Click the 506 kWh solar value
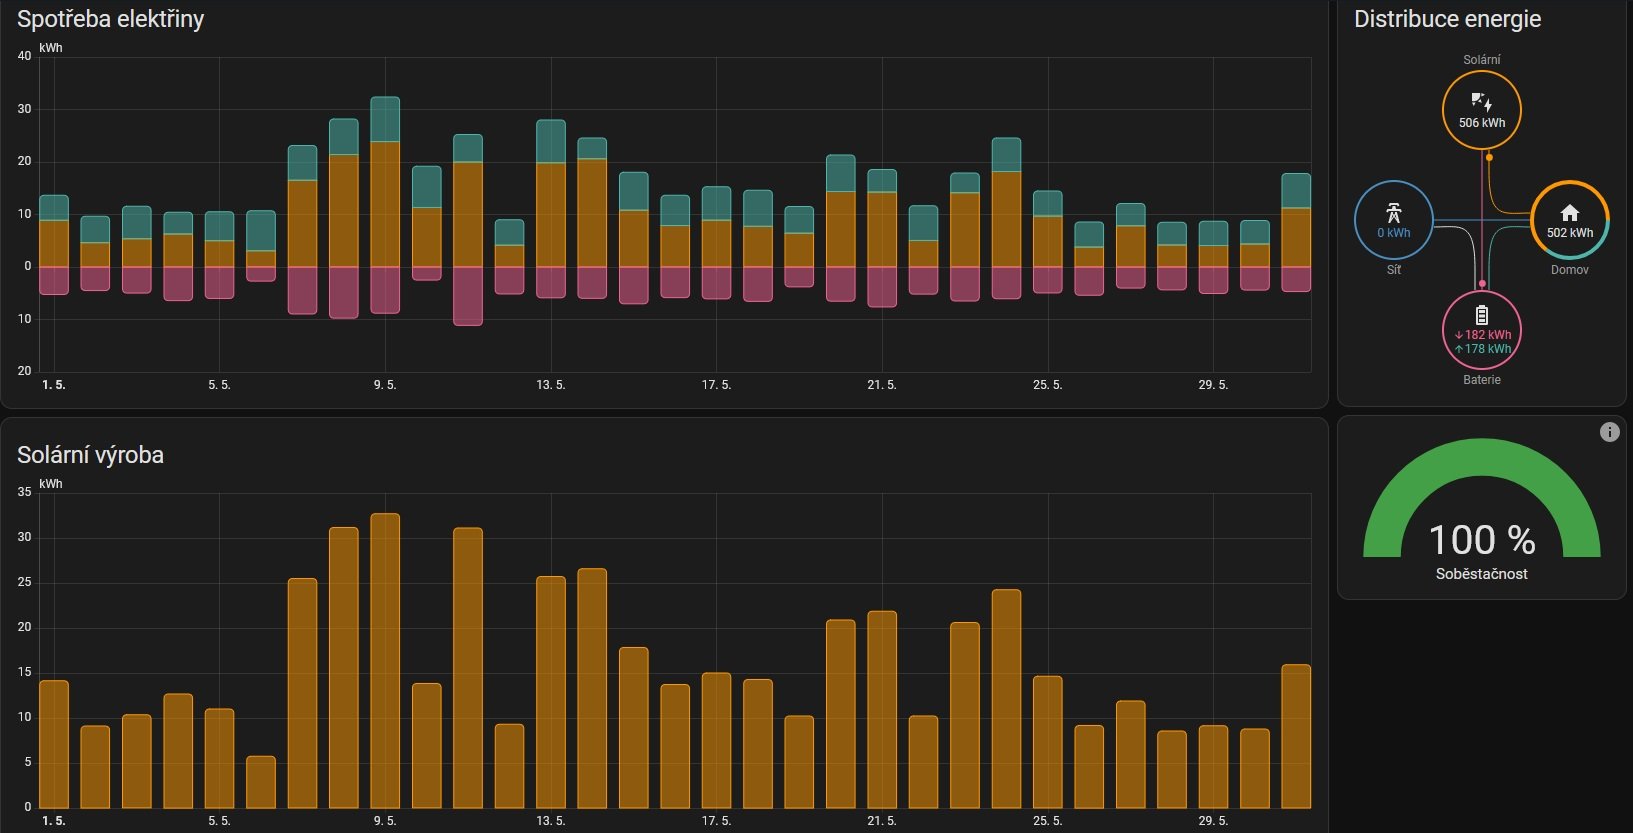The image size is (1633, 833). pos(1481,123)
